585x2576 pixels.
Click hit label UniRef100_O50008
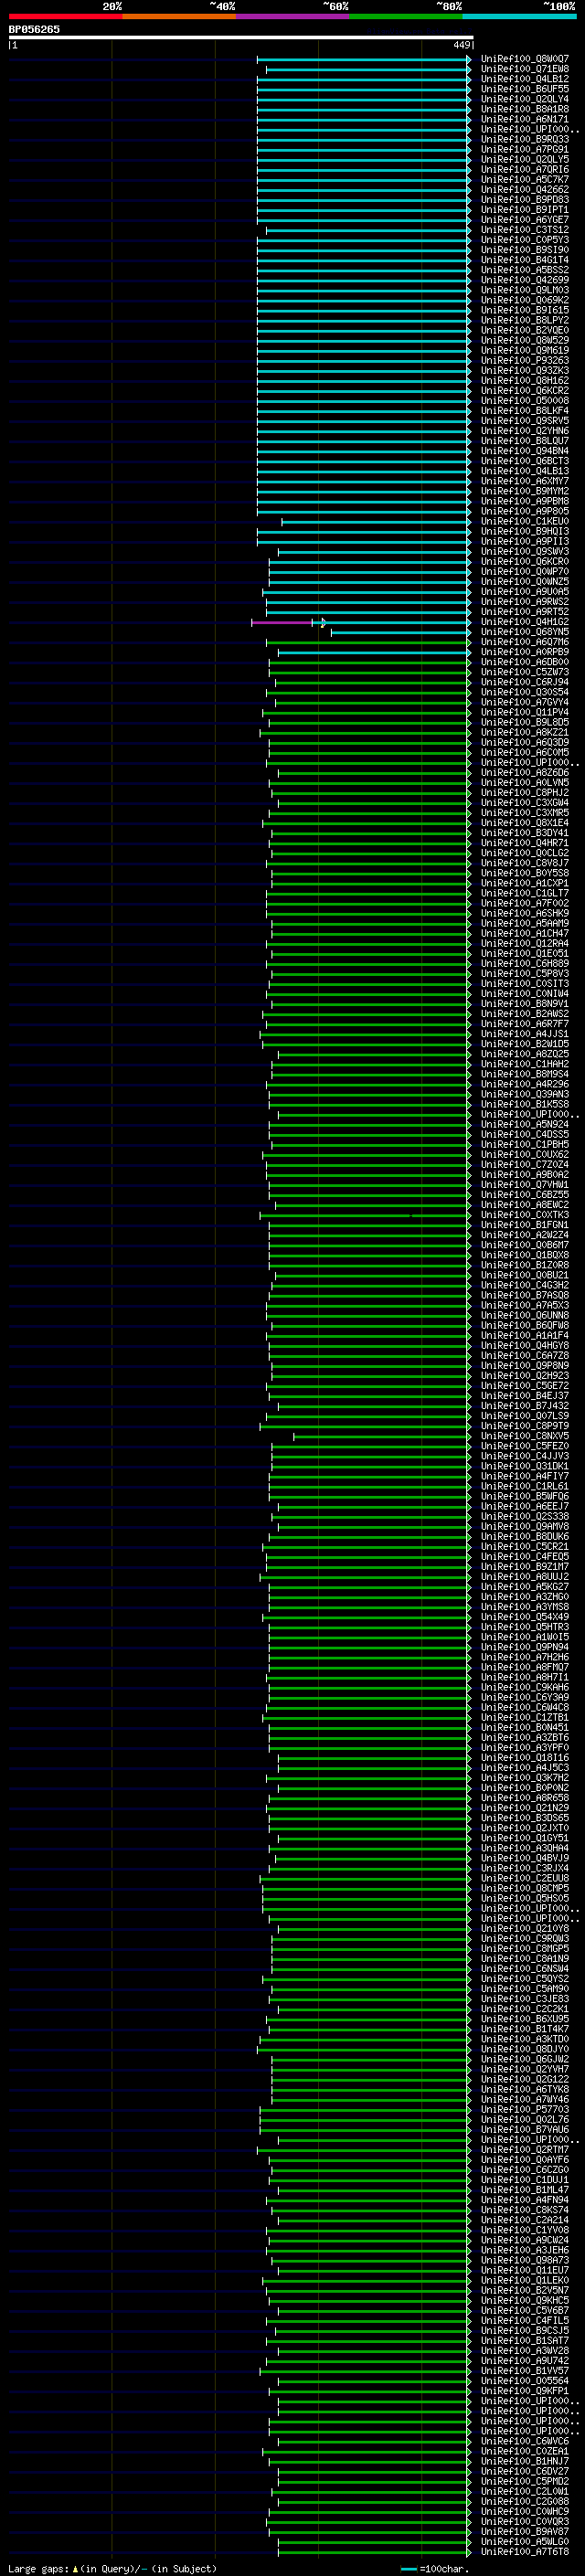[524, 401]
